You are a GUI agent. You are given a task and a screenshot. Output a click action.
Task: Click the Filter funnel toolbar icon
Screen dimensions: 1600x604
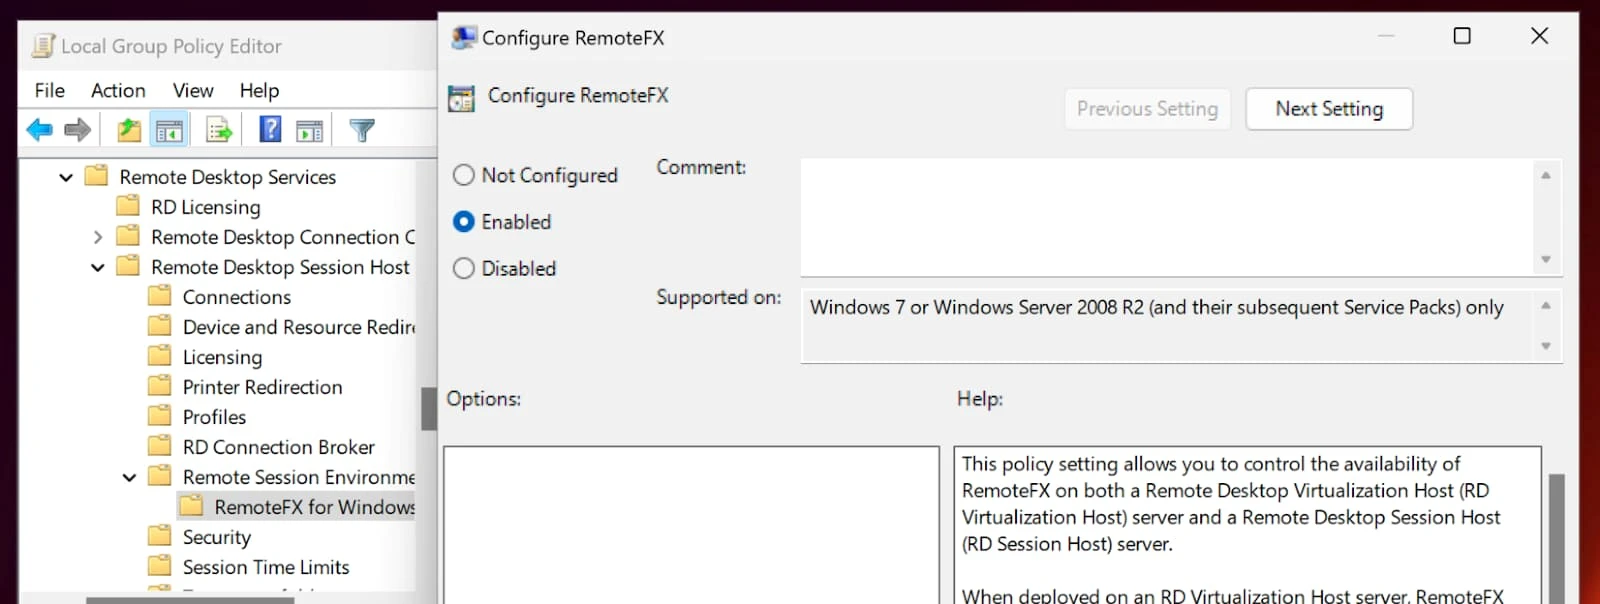[362, 130]
